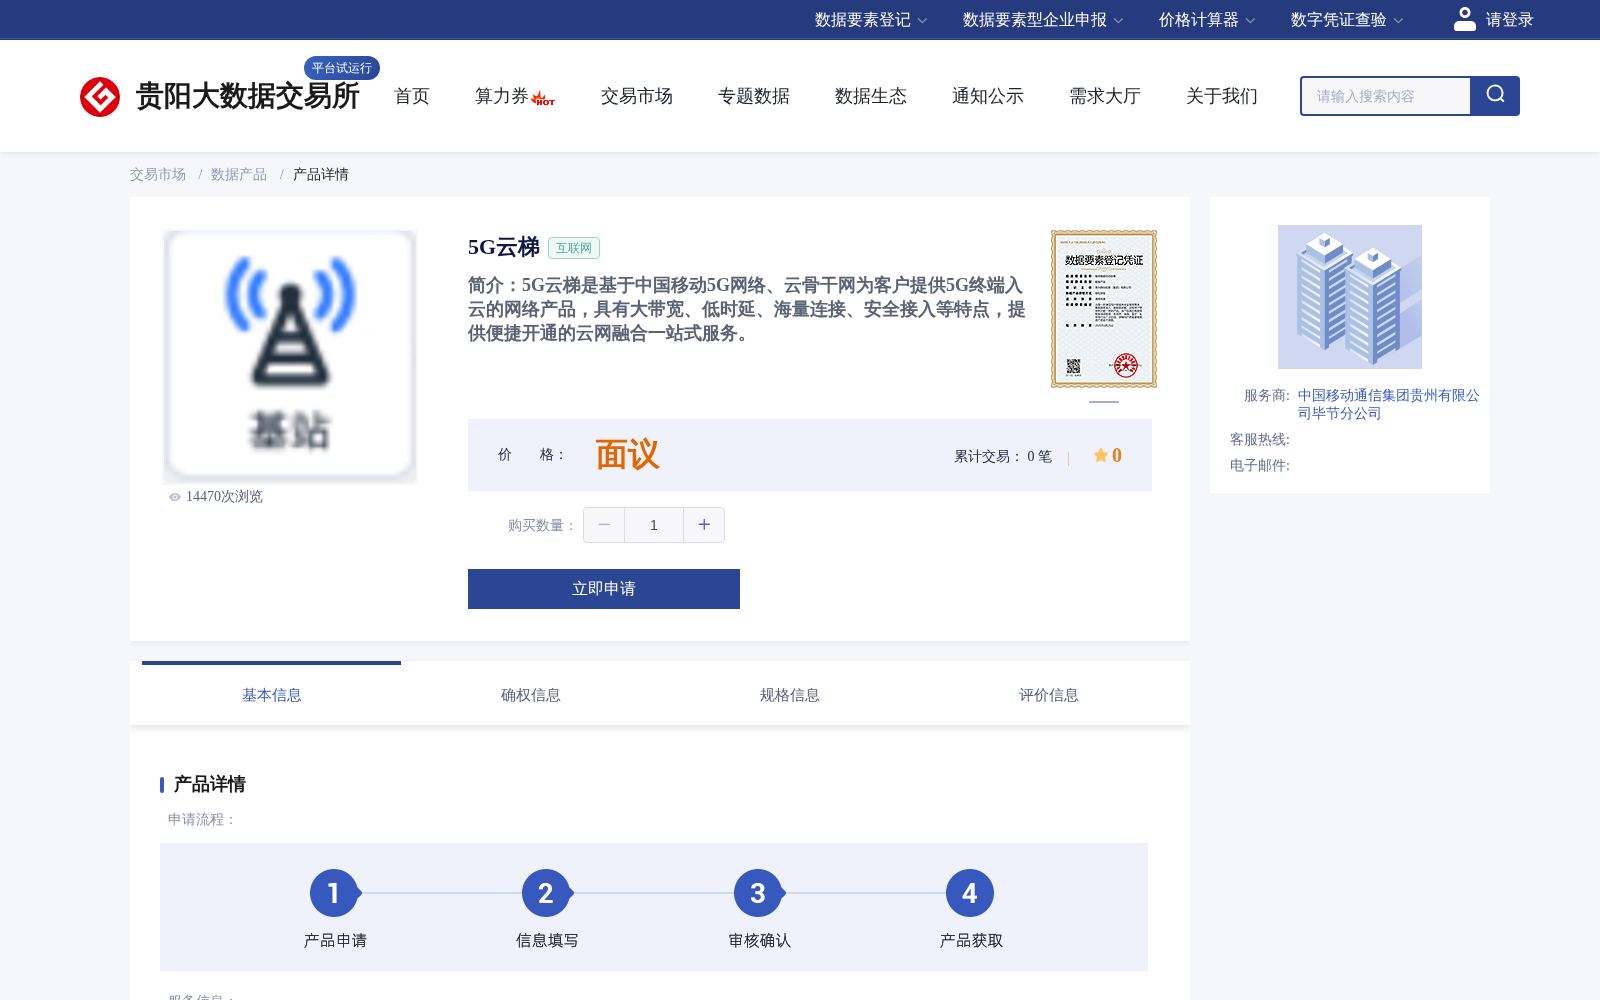Click the 客服热线 label

coord(1260,440)
